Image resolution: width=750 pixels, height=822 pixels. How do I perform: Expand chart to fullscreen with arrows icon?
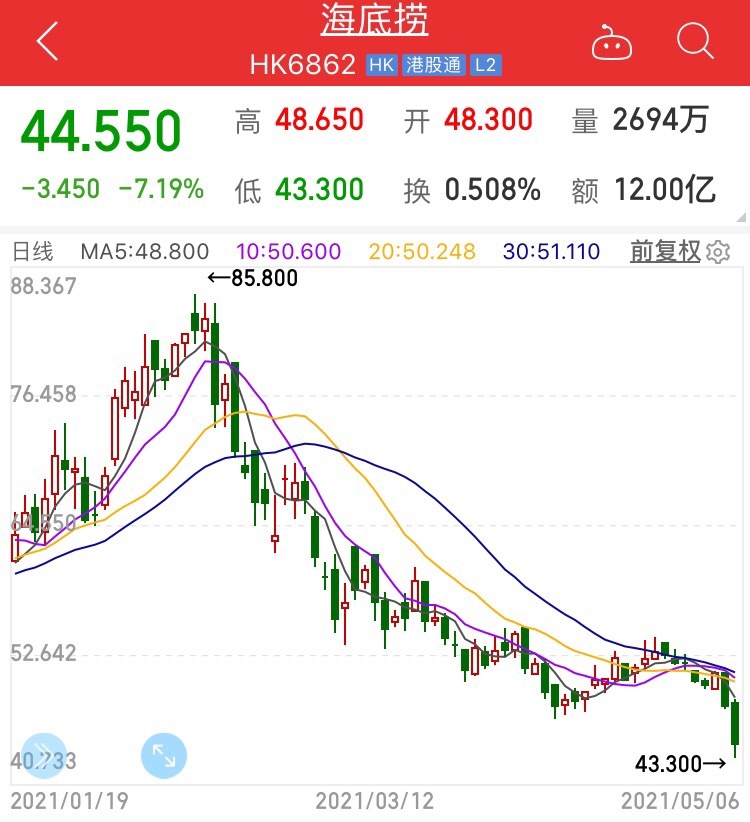pos(164,755)
